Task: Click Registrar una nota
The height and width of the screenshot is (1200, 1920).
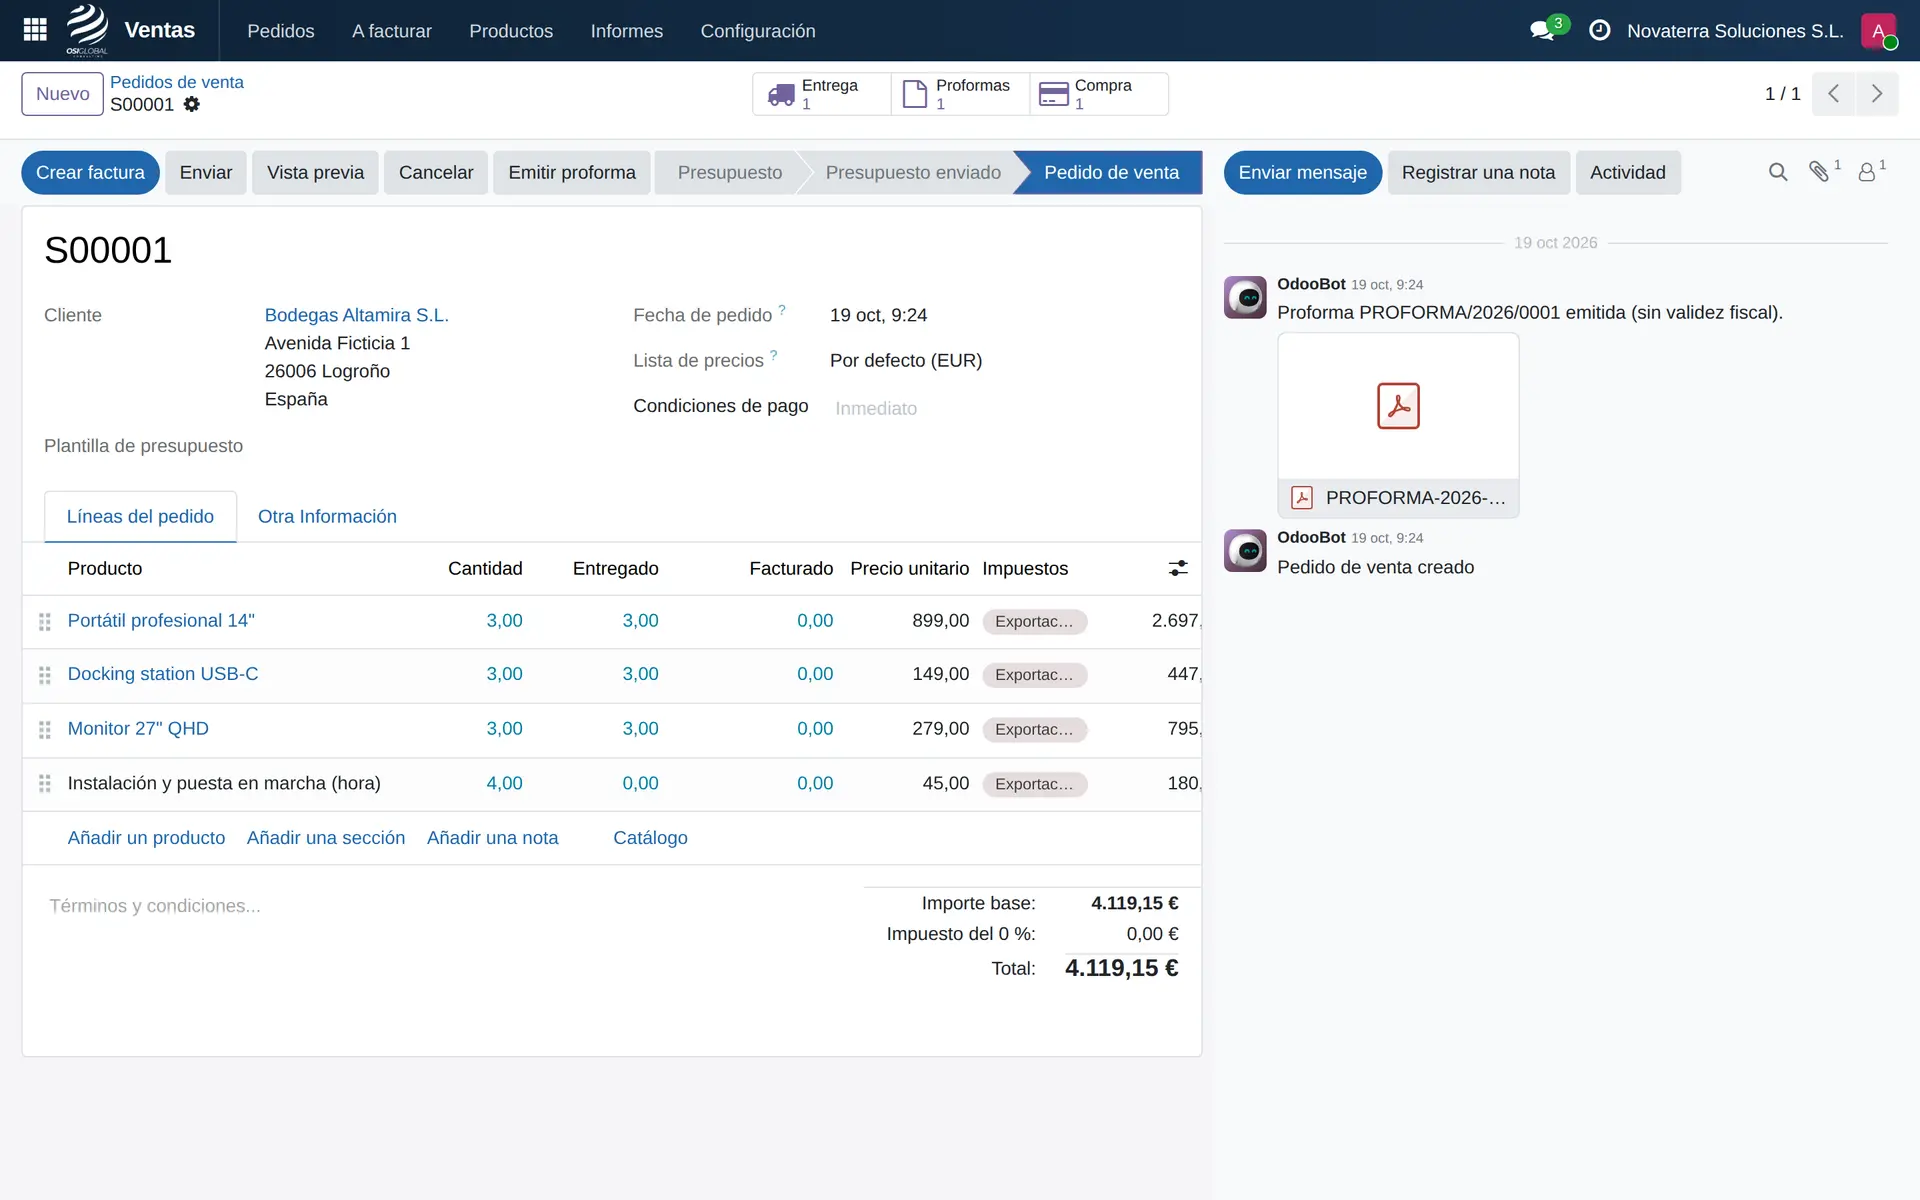Action: [x=1478, y=172]
